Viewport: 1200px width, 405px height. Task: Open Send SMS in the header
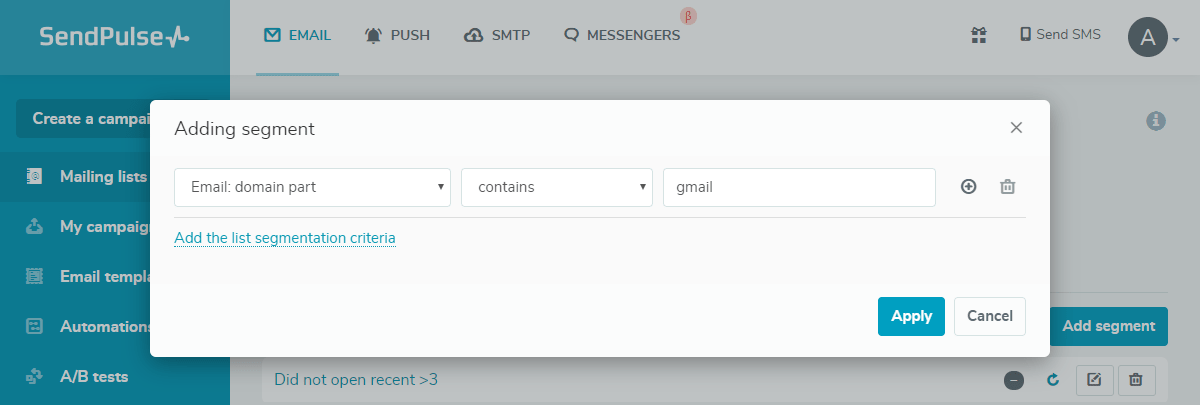click(1060, 35)
